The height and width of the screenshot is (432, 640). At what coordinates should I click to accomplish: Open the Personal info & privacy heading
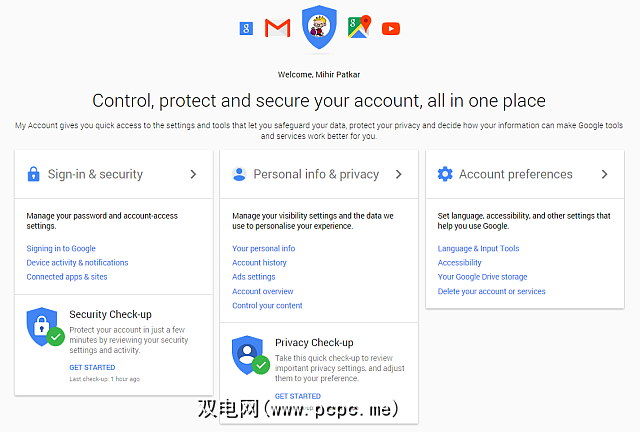tap(316, 174)
